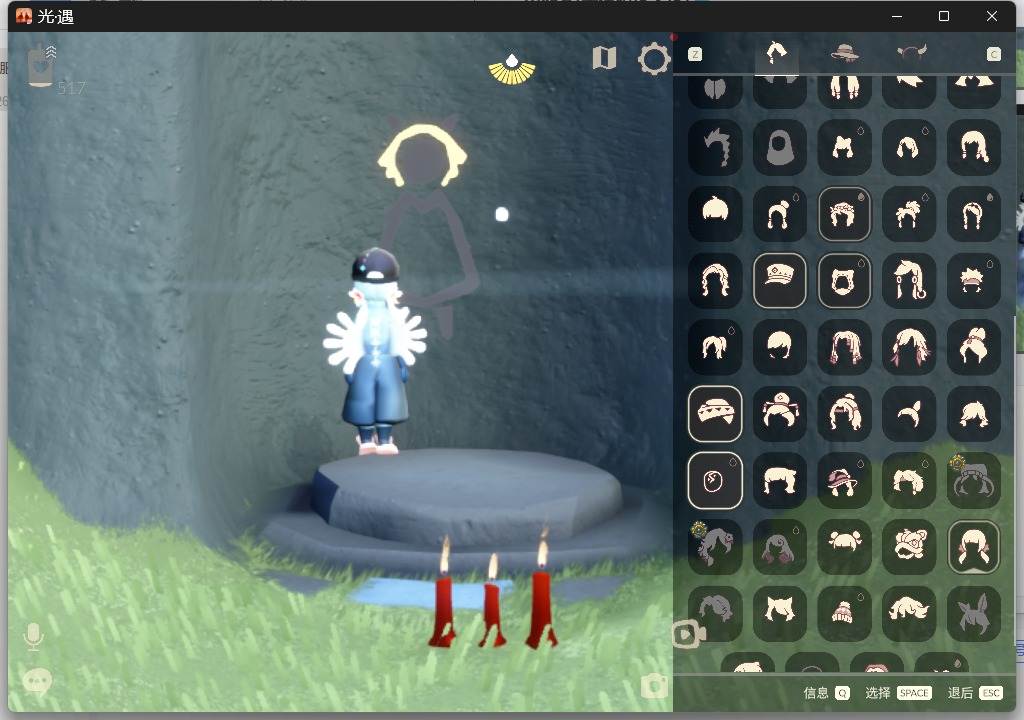
Task: Select spiky hair with headband
Action: click(974, 280)
